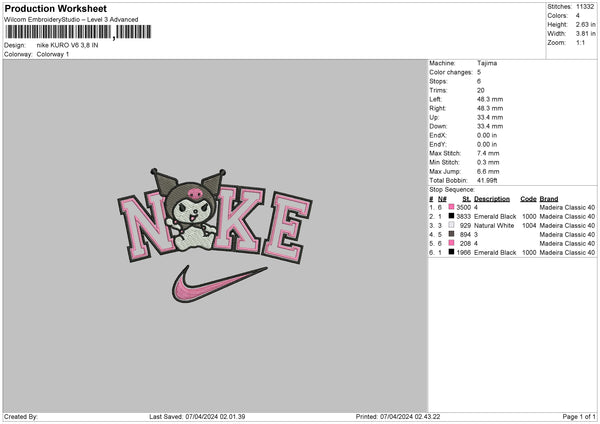Click the Description column header
This screenshot has height=424, width=600.
coord(492,199)
